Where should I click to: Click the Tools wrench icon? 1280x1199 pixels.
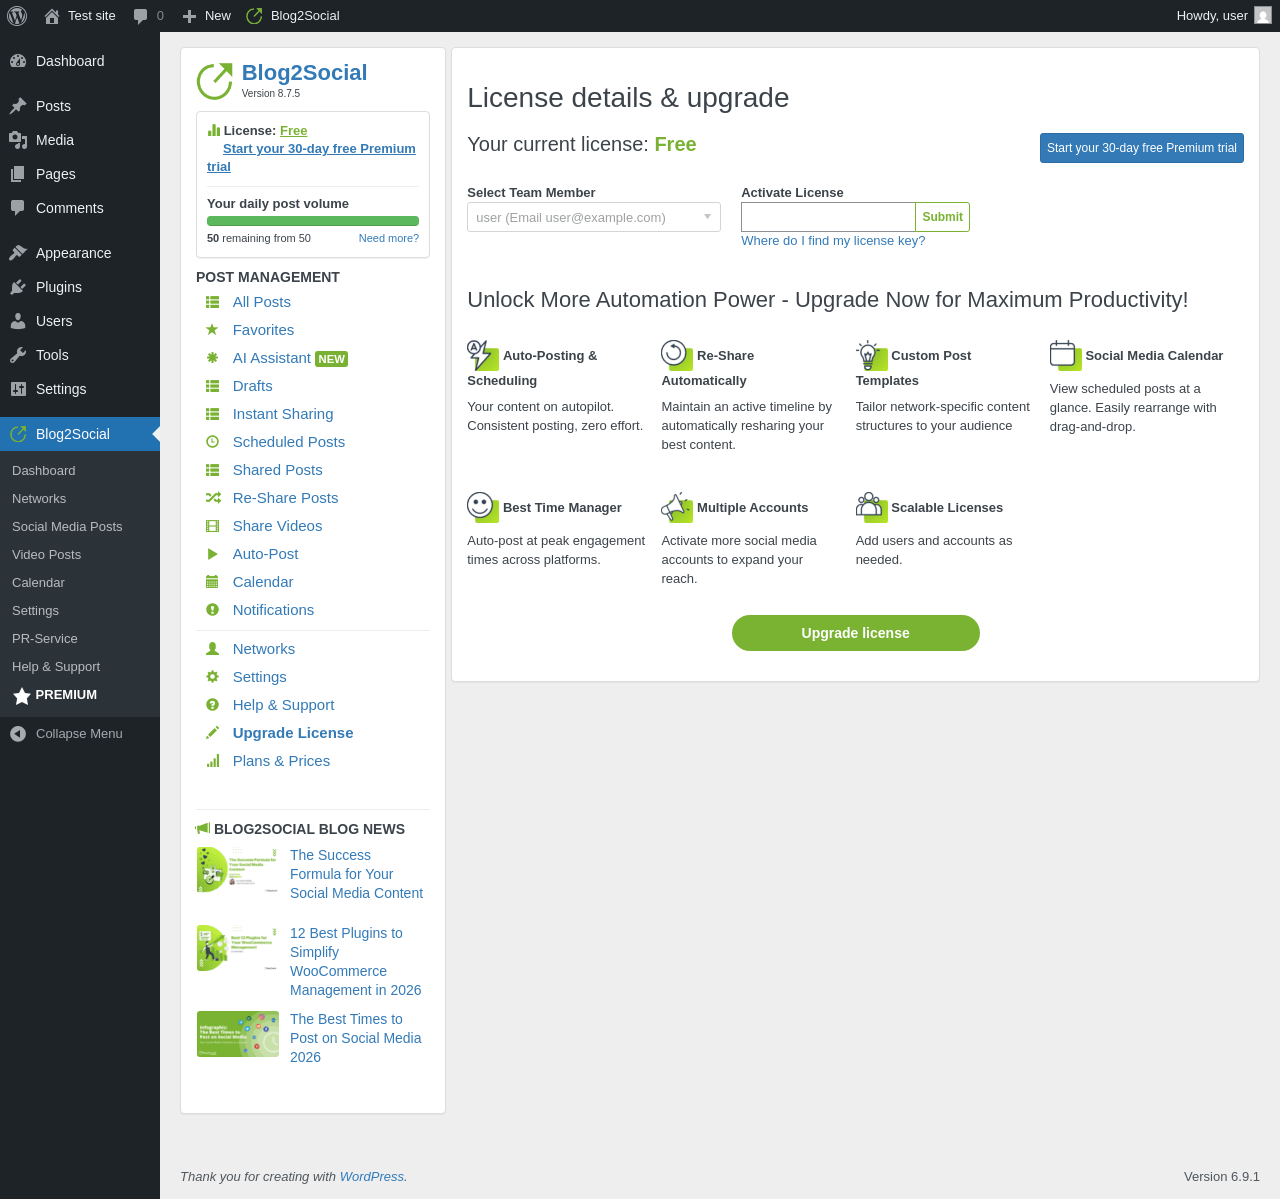tap(18, 355)
